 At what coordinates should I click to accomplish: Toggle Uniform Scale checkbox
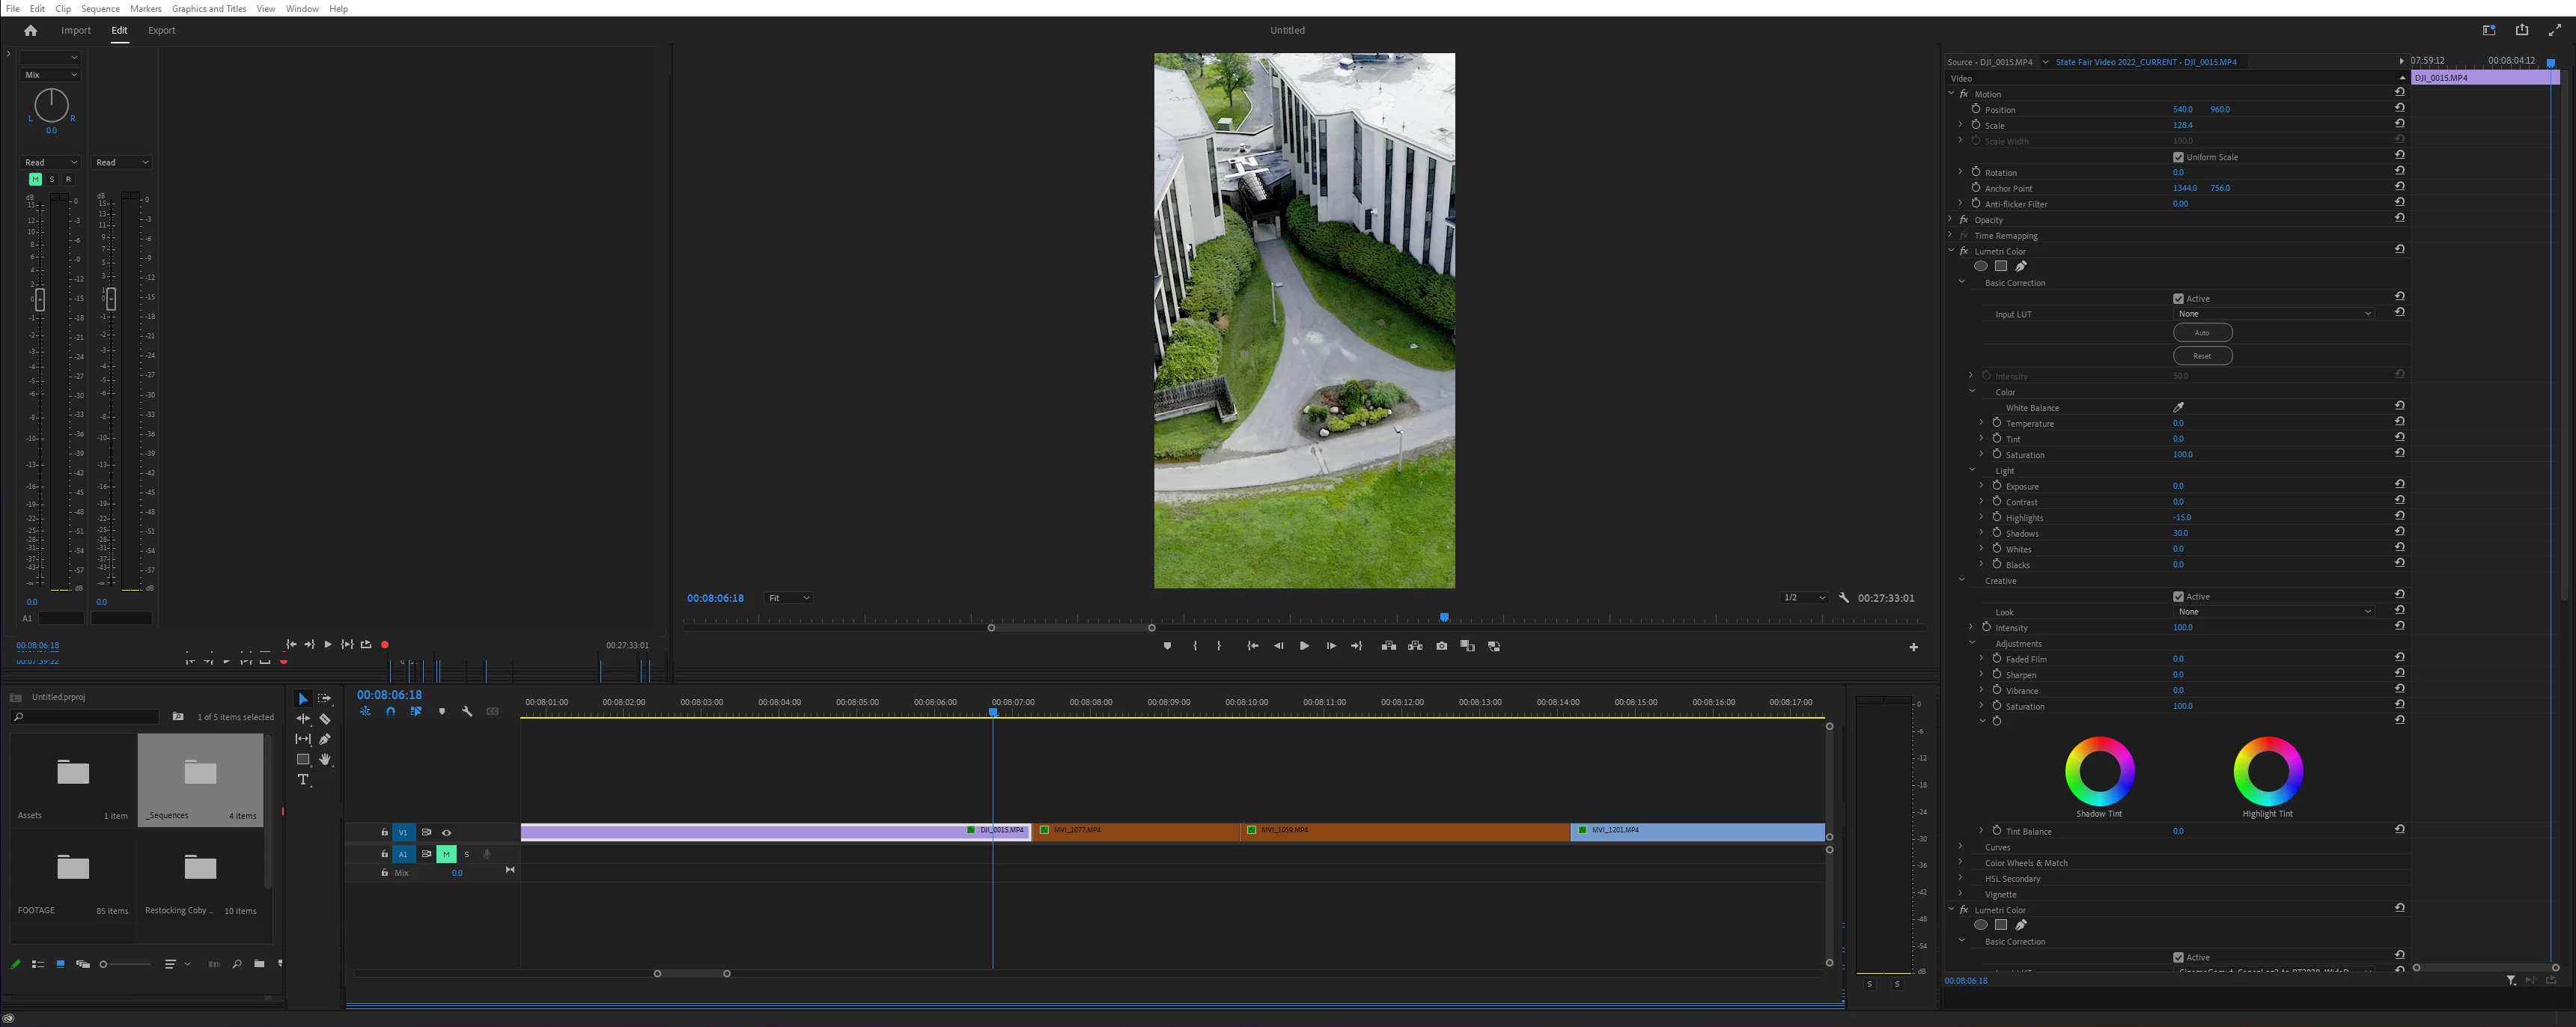click(2178, 157)
